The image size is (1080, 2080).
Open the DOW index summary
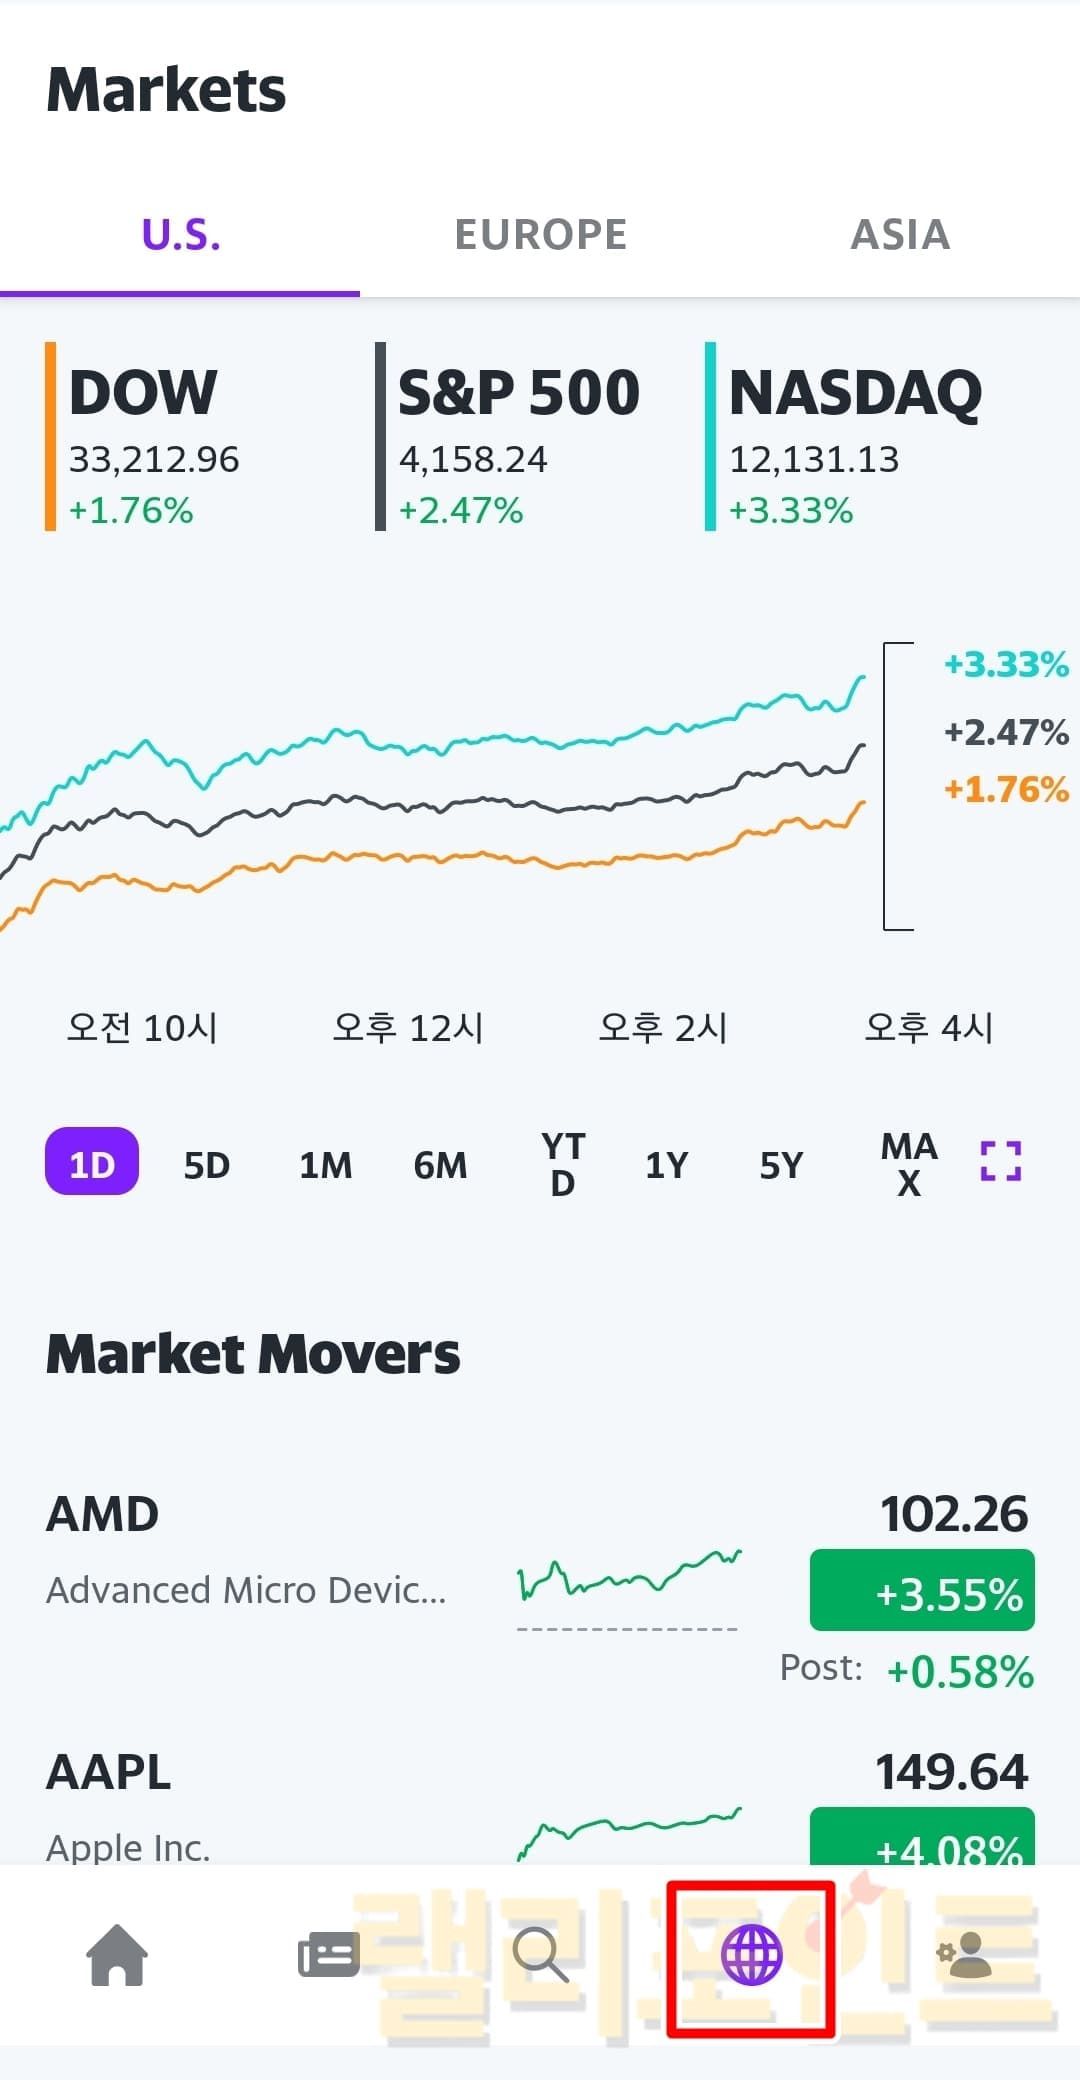click(155, 436)
